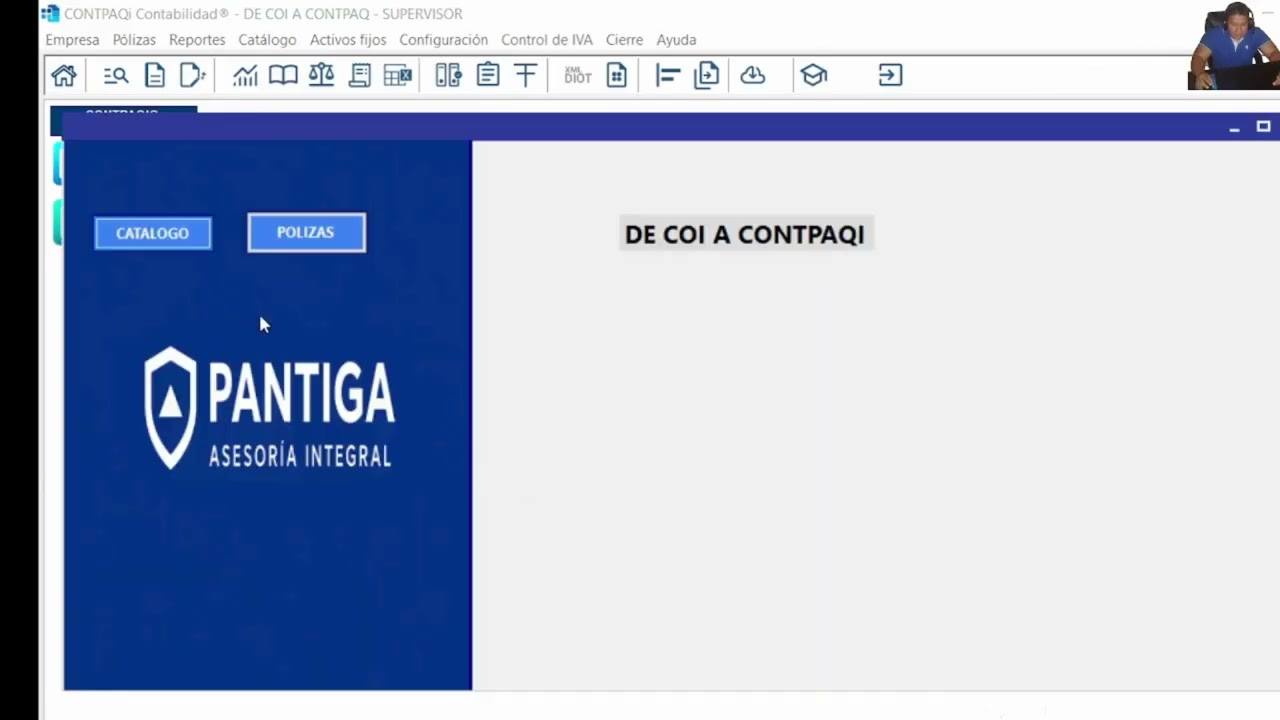Open the Catálogo menu

pyautogui.click(x=267, y=40)
